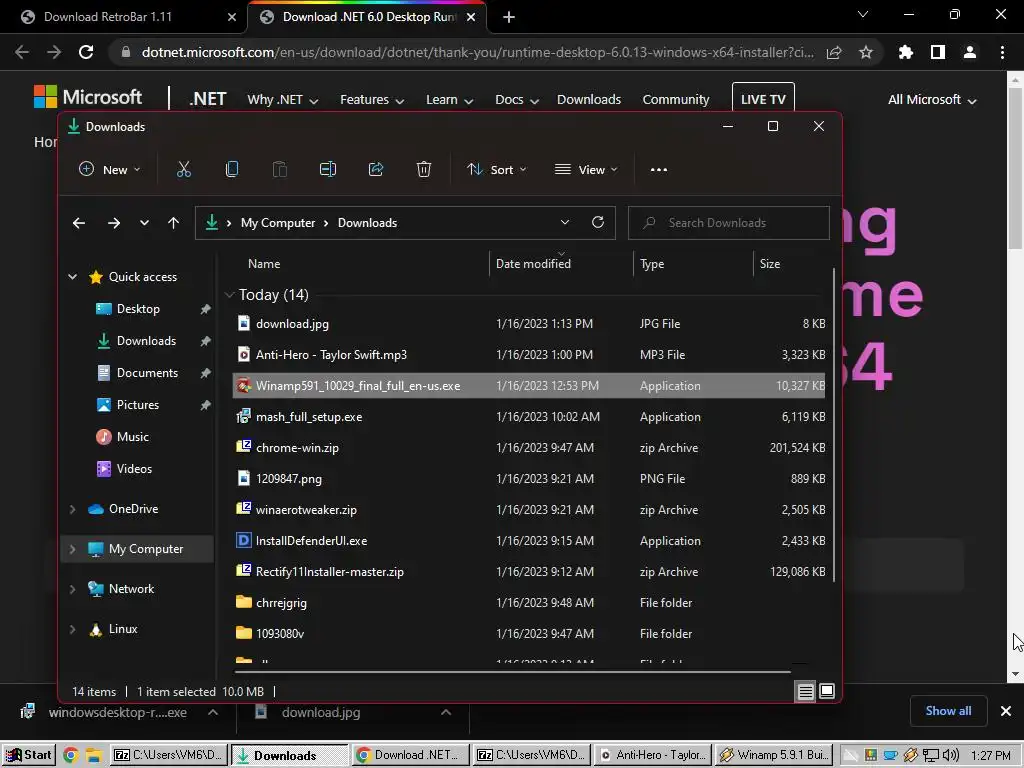Switch to Winamp 5.9.1 taskbar button

tap(776, 756)
